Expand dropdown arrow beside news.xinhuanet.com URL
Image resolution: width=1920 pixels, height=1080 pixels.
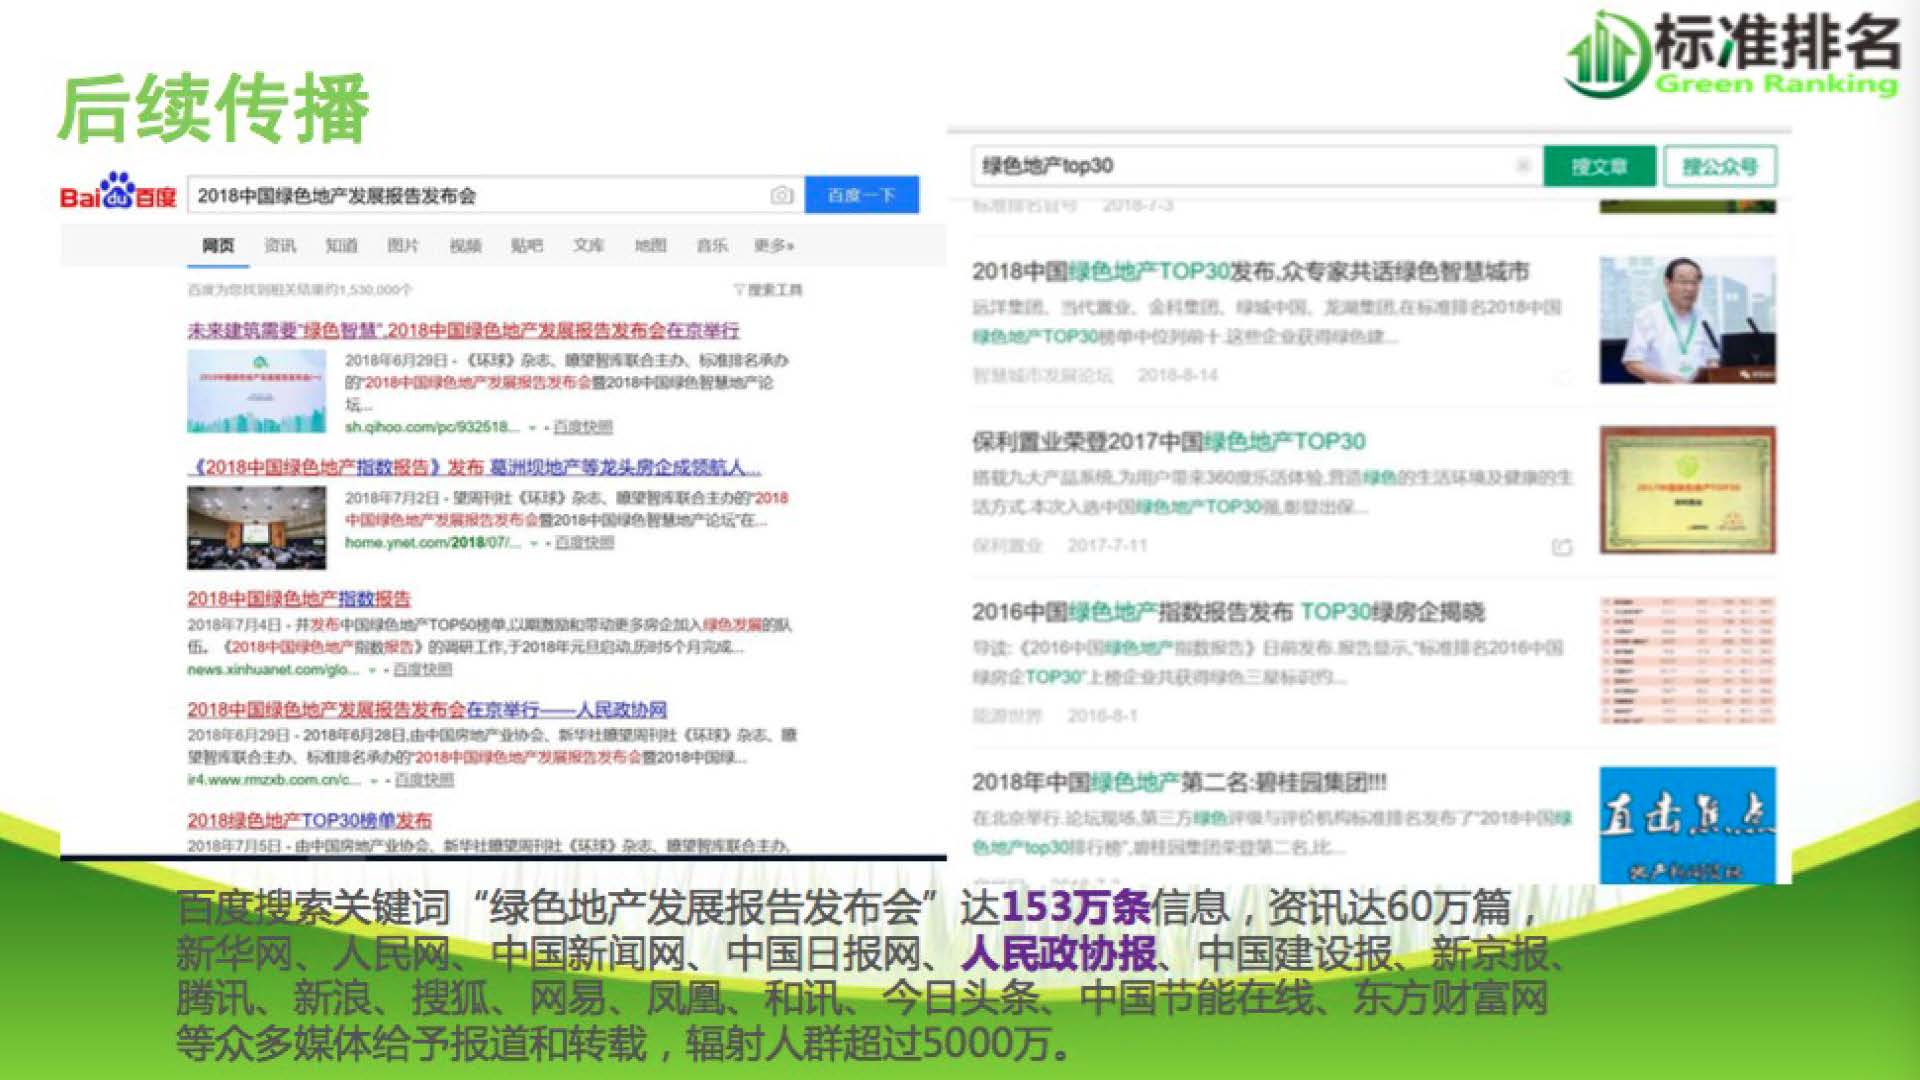373,670
